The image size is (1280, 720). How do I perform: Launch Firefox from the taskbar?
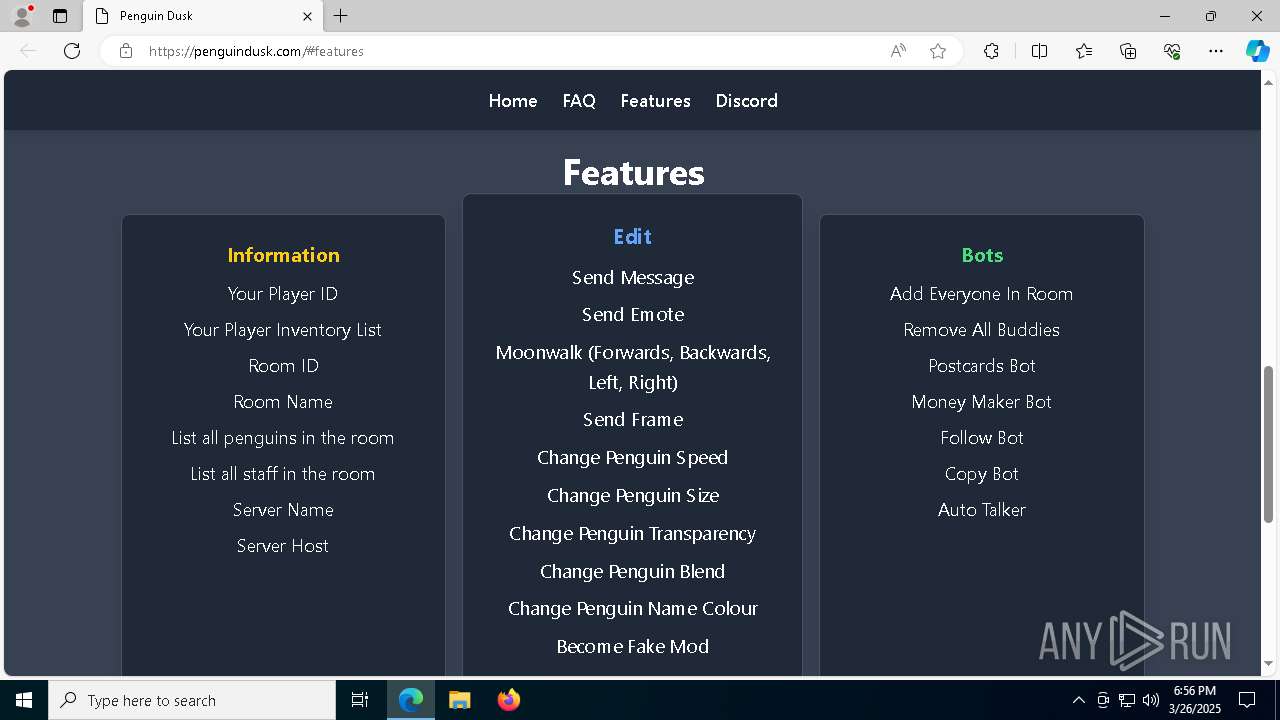click(x=509, y=700)
